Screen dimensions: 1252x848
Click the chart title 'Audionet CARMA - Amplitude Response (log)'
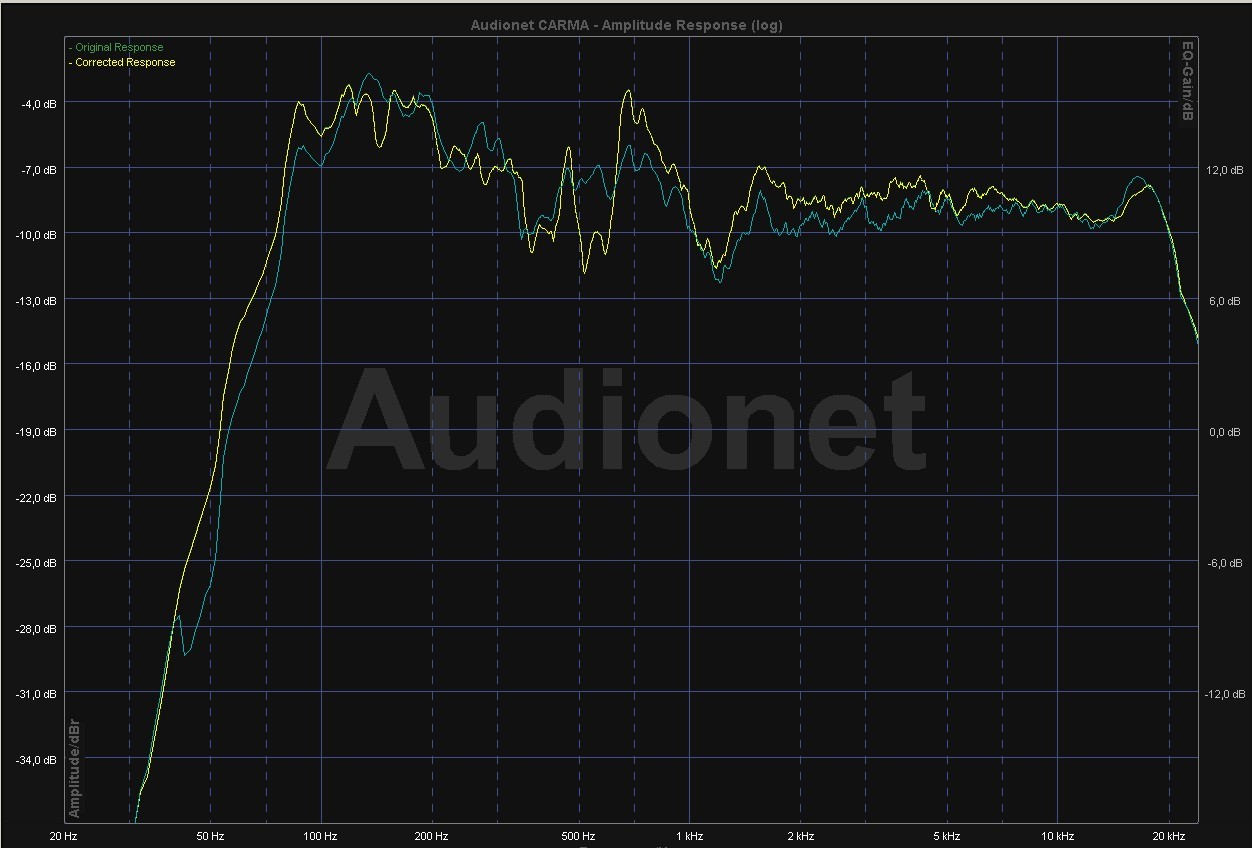click(x=626, y=26)
